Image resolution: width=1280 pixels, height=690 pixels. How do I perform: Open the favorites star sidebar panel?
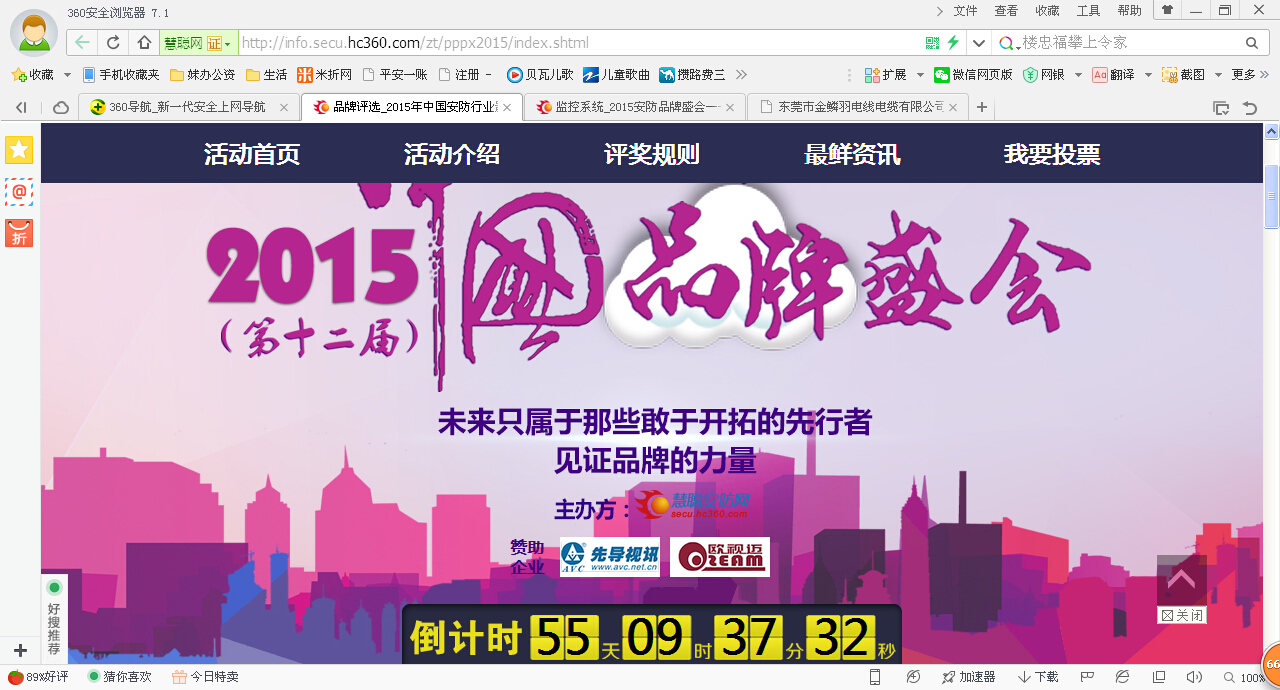click(x=19, y=150)
